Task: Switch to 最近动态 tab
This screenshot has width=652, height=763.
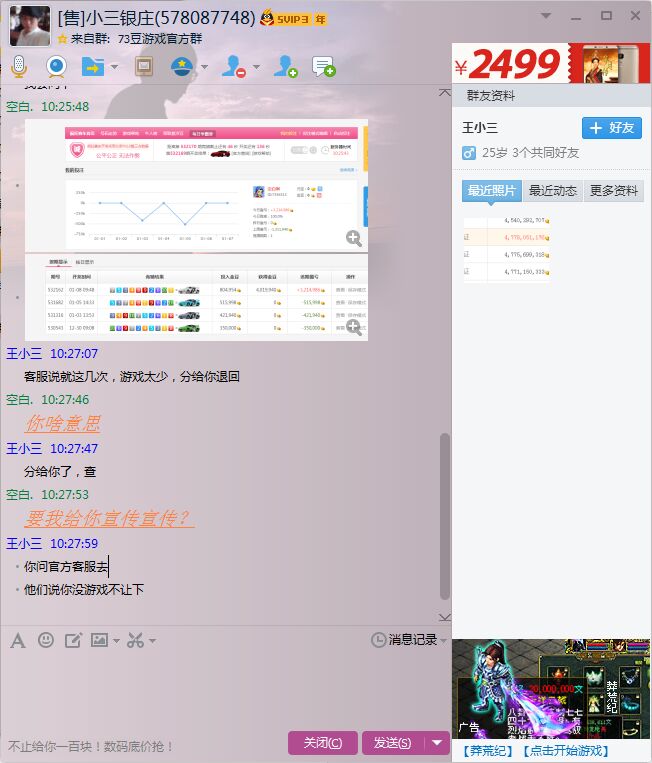Action: coord(553,190)
